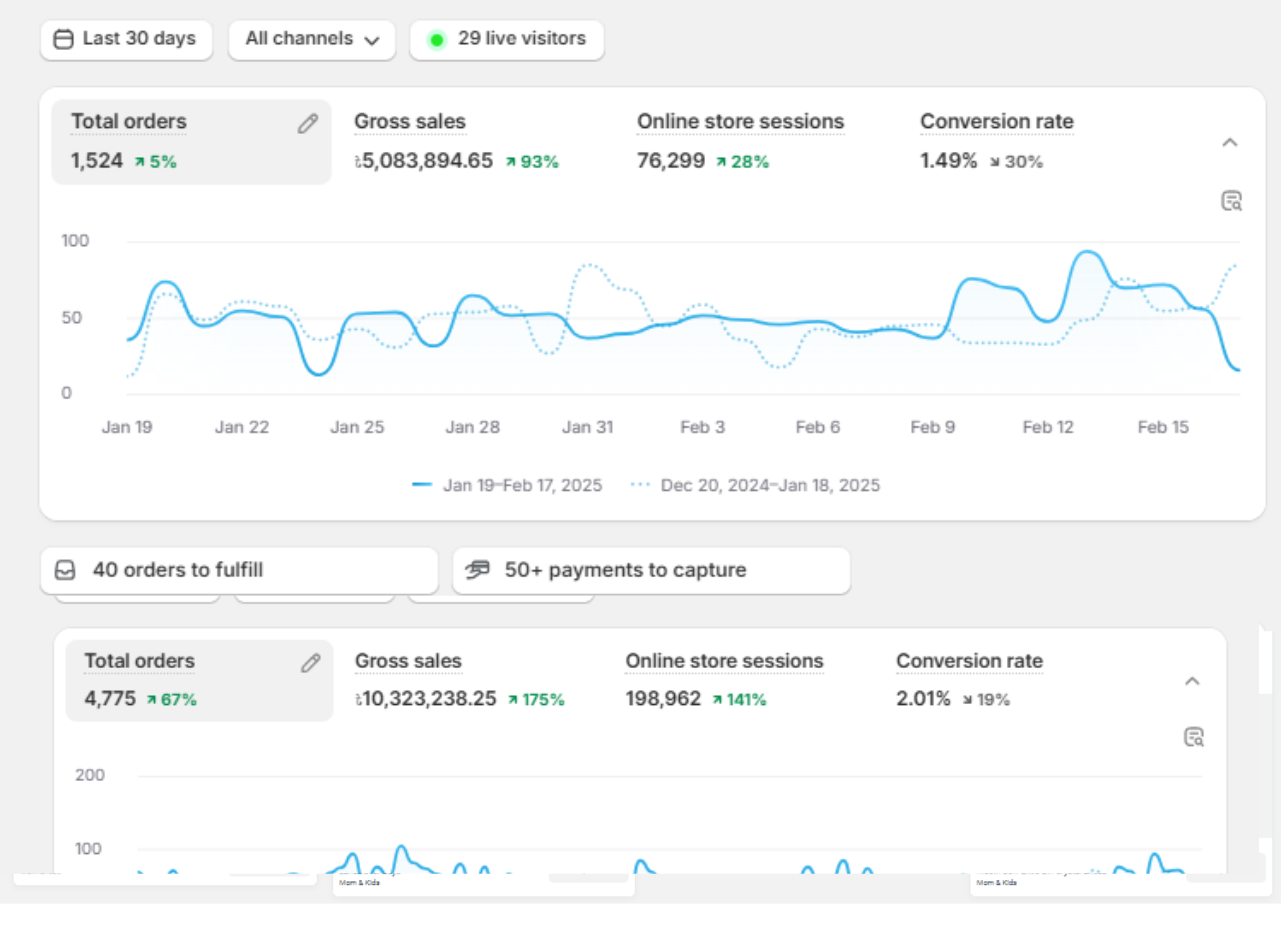The image size is (1281, 941).
Task: Click the 28% sessions change indicator
Action: coord(742,162)
